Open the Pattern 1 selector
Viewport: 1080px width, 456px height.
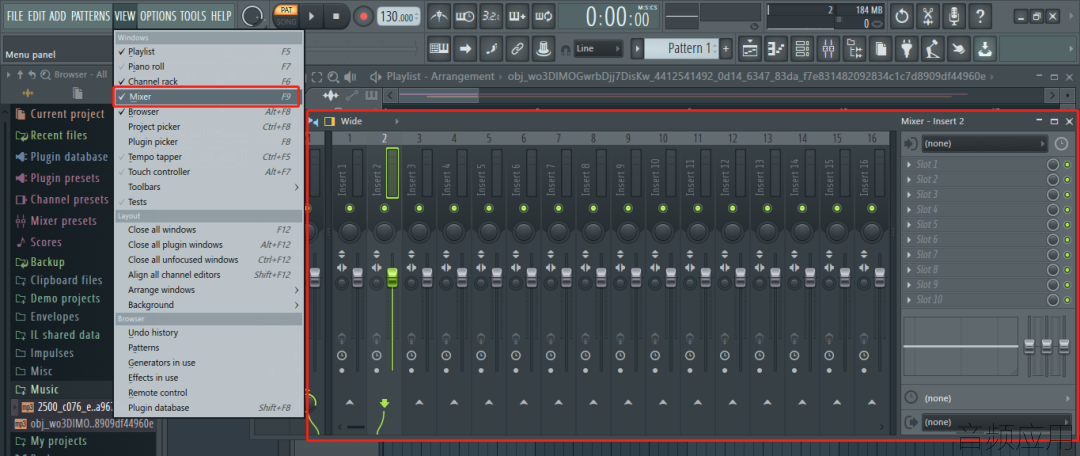tap(681, 48)
